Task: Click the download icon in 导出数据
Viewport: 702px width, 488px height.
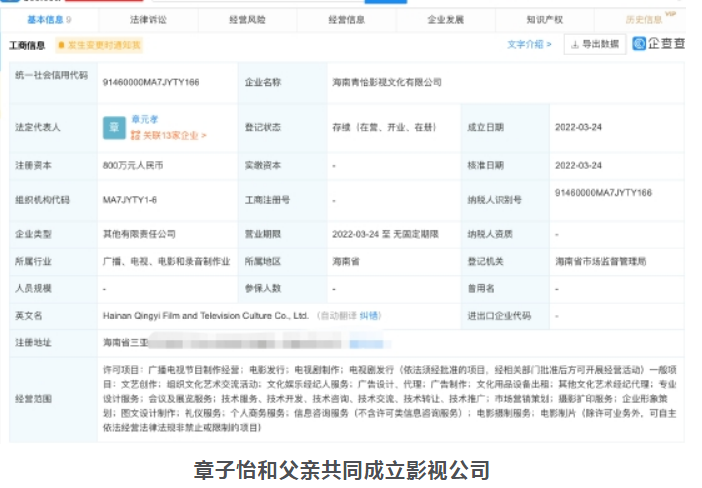Action: [574, 44]
